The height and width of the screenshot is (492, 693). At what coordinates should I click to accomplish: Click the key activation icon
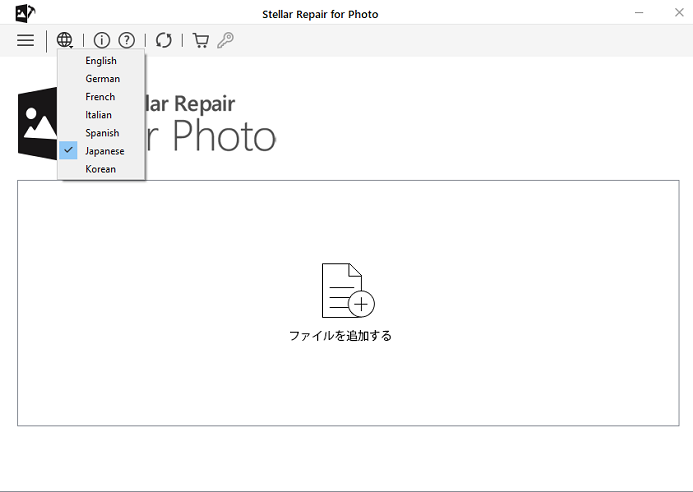tap(225, 41)
